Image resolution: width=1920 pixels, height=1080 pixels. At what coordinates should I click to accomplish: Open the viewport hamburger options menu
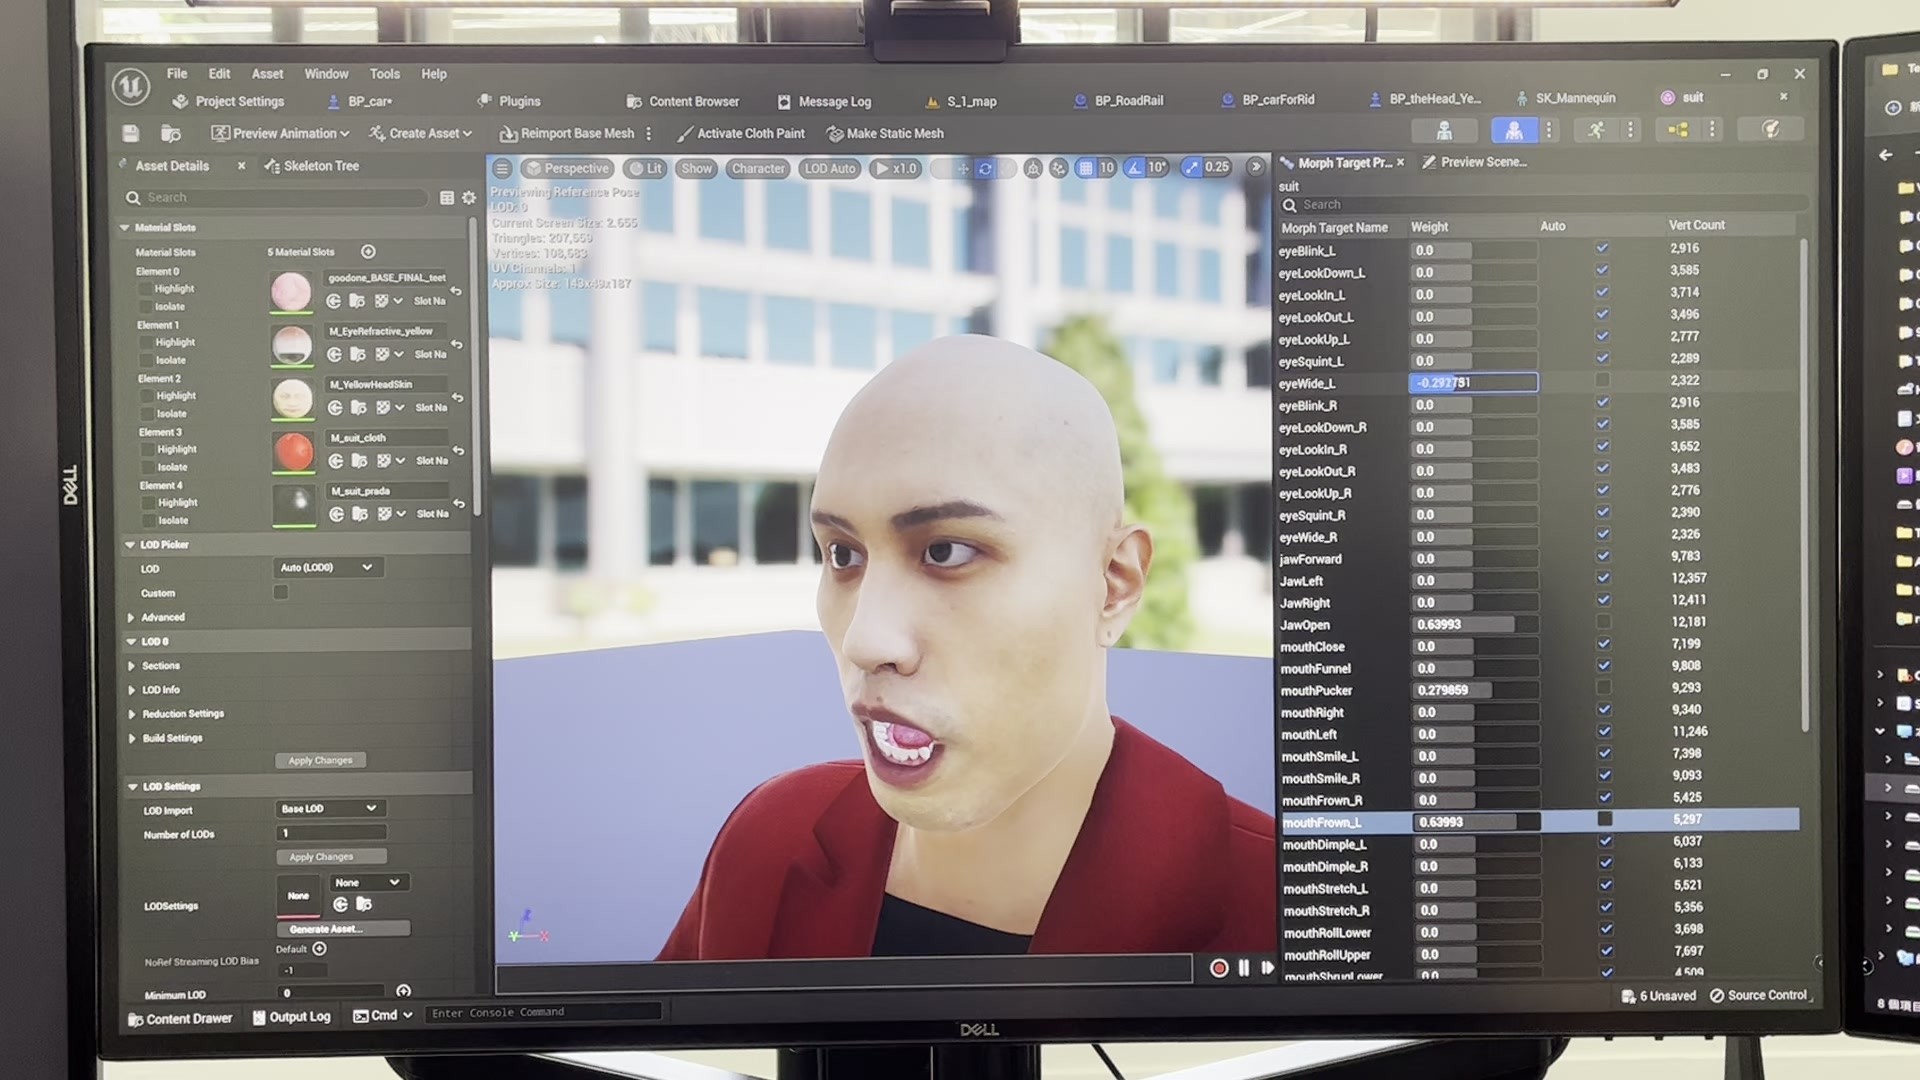pos(502,168)
